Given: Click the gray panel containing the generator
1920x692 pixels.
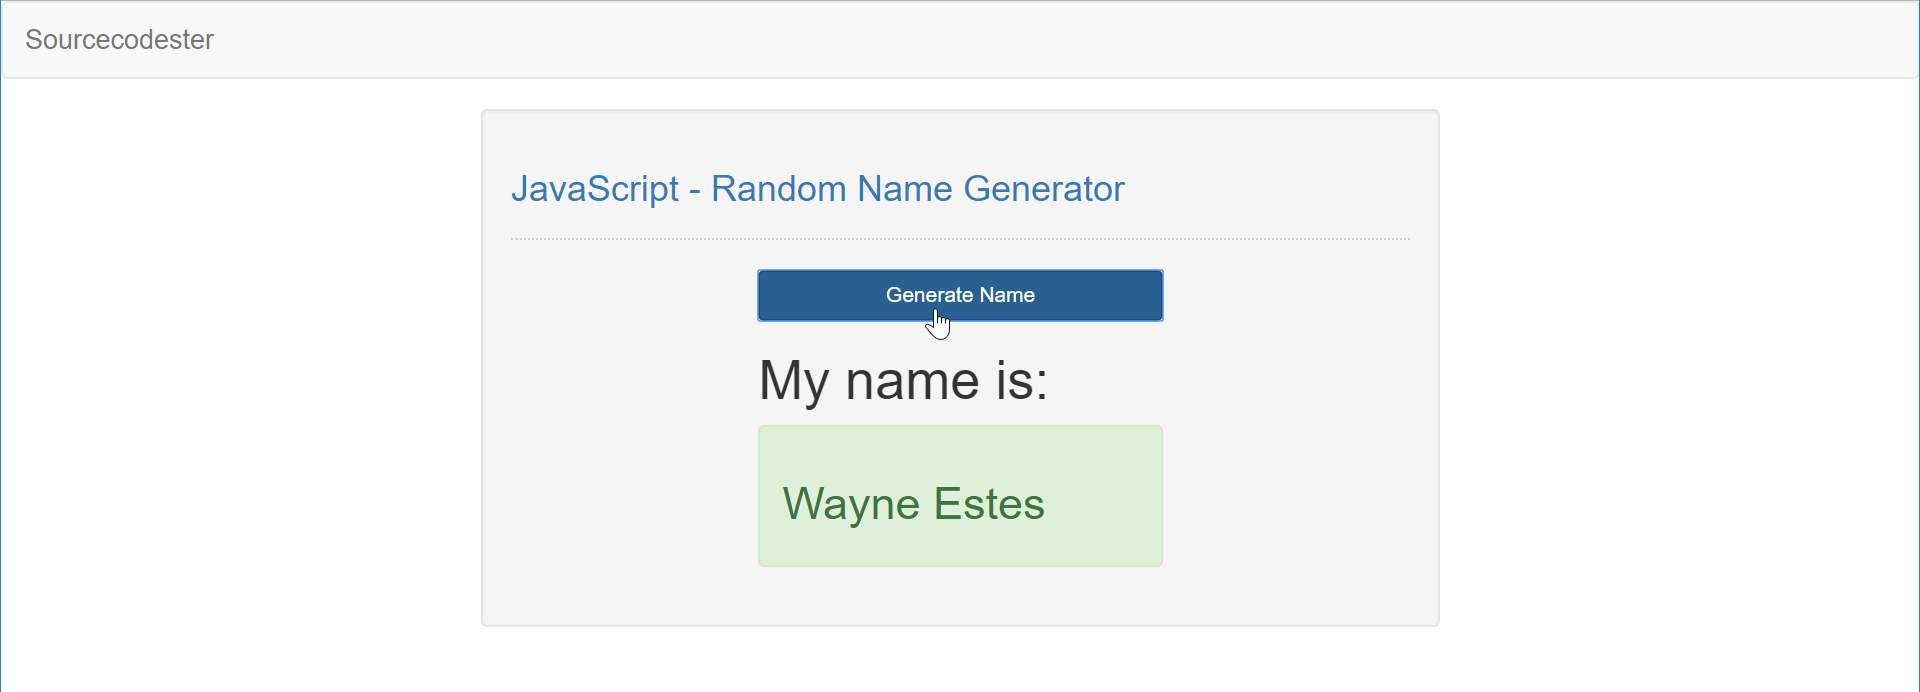Looking at the screenshot, I should tap(600, 600).
